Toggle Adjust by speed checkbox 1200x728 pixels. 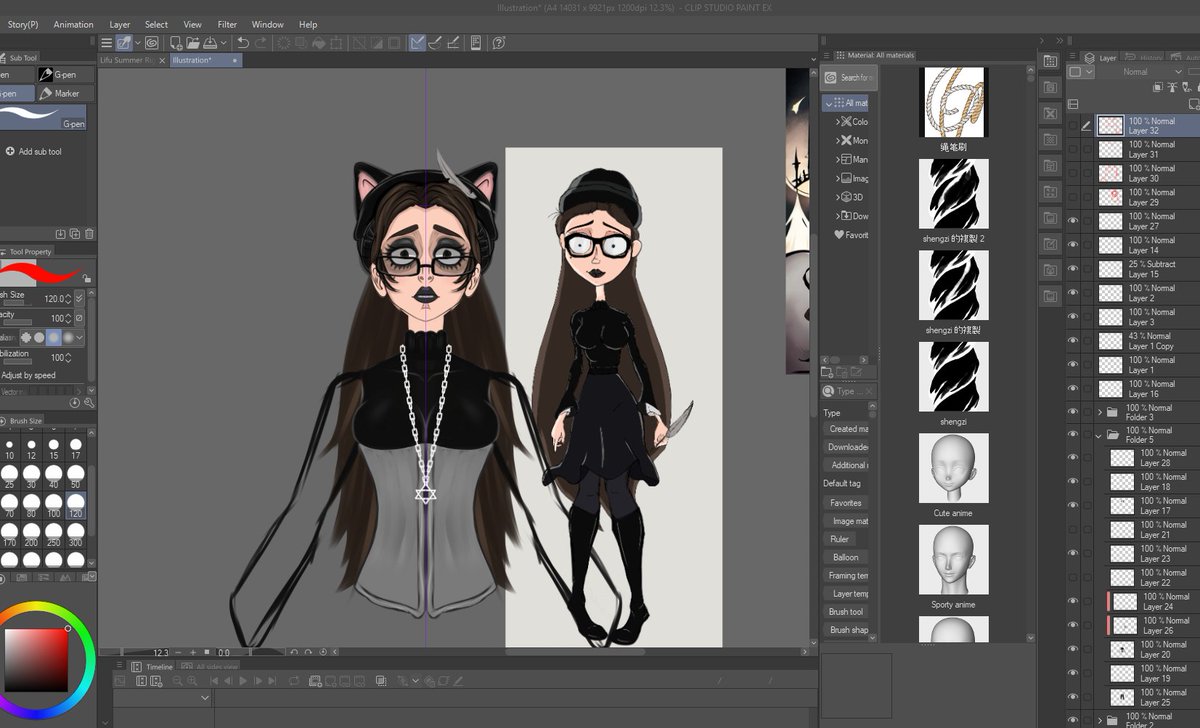click(x=28, y=375)
